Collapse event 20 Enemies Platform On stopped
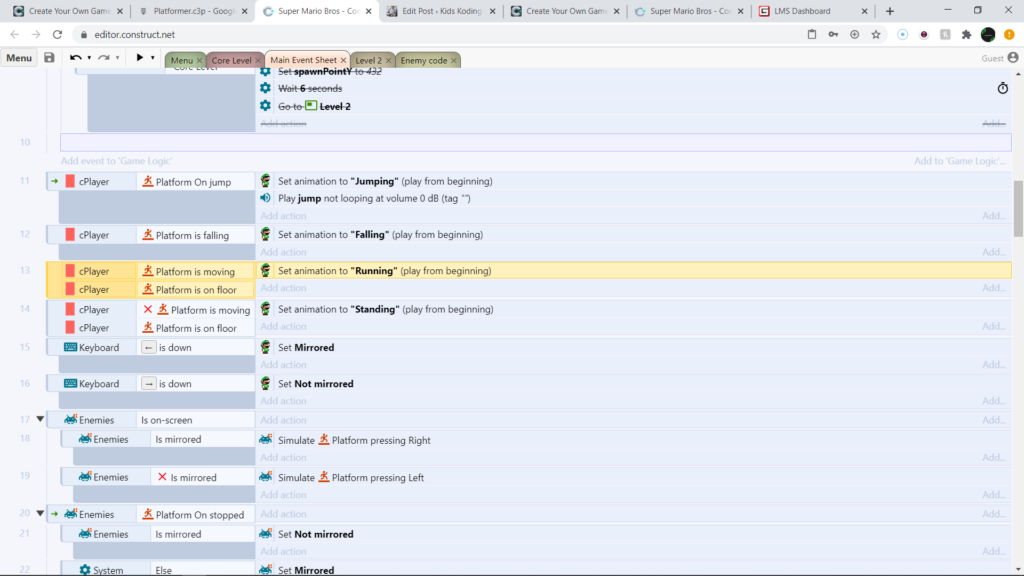Screen dimensions: 1024x576 click(x=40, y=514)
